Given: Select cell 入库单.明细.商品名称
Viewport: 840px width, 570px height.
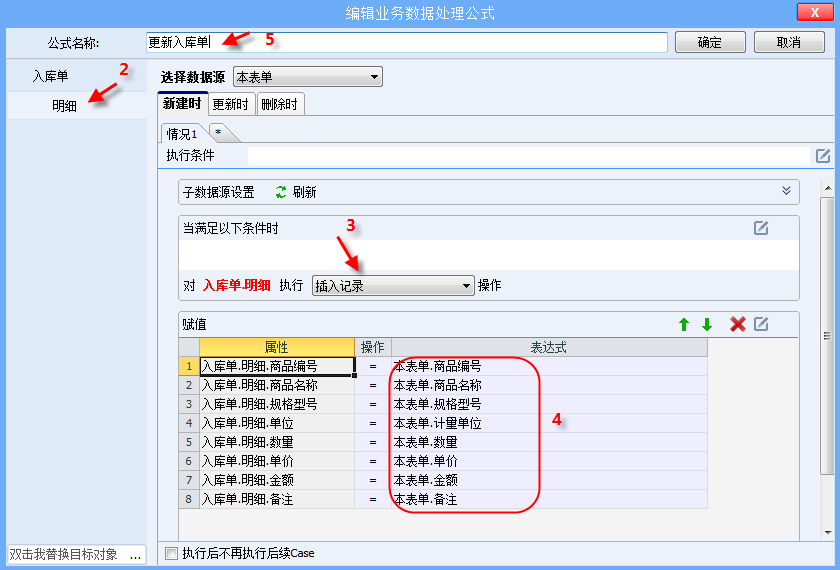Looking at the screenshot, I should pyautogui.click(x=276, y=385).
